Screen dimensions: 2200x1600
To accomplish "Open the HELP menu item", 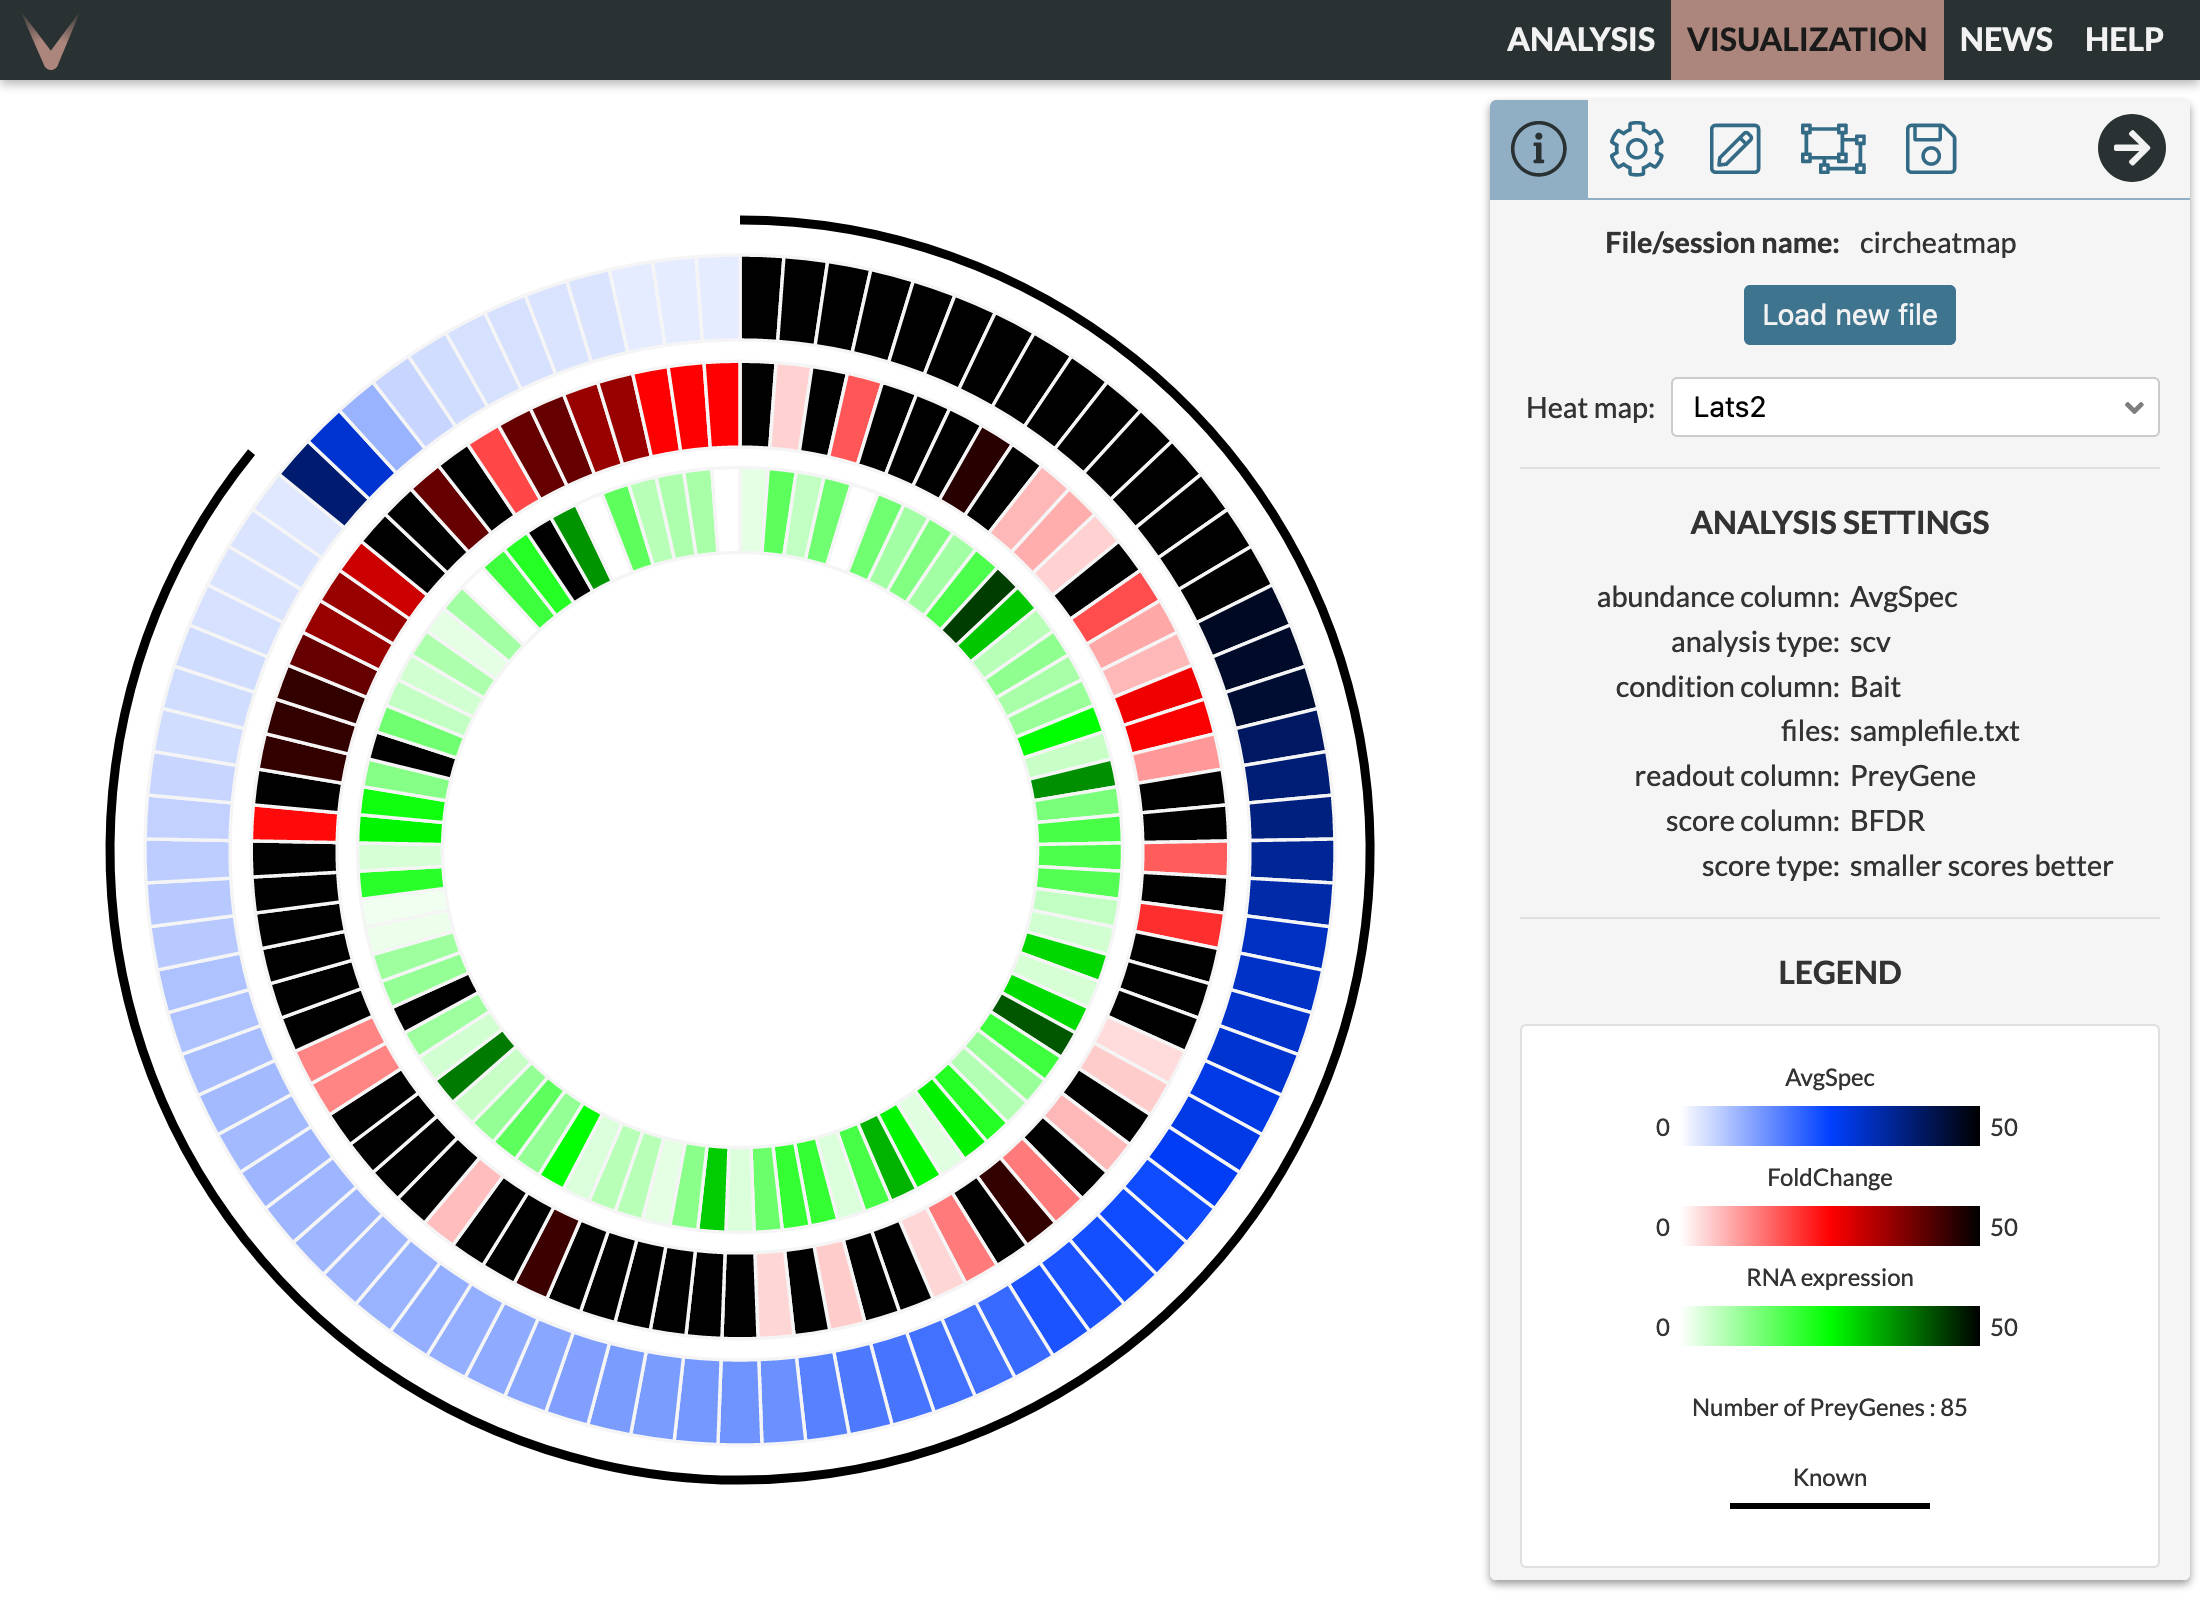I will pos(2123,40).
